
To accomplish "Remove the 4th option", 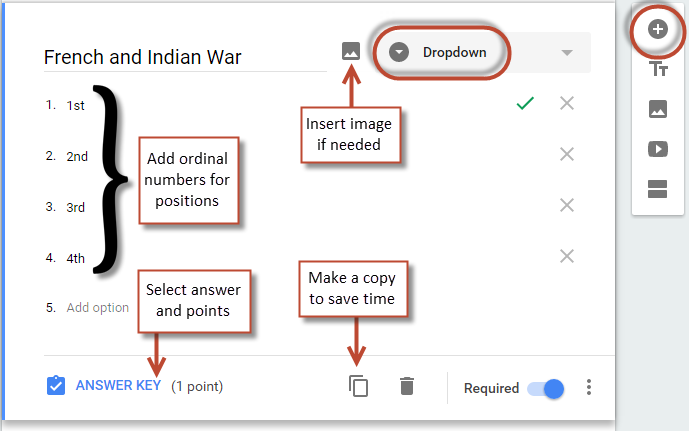I will pyautogui.click(x=567, y=256).
